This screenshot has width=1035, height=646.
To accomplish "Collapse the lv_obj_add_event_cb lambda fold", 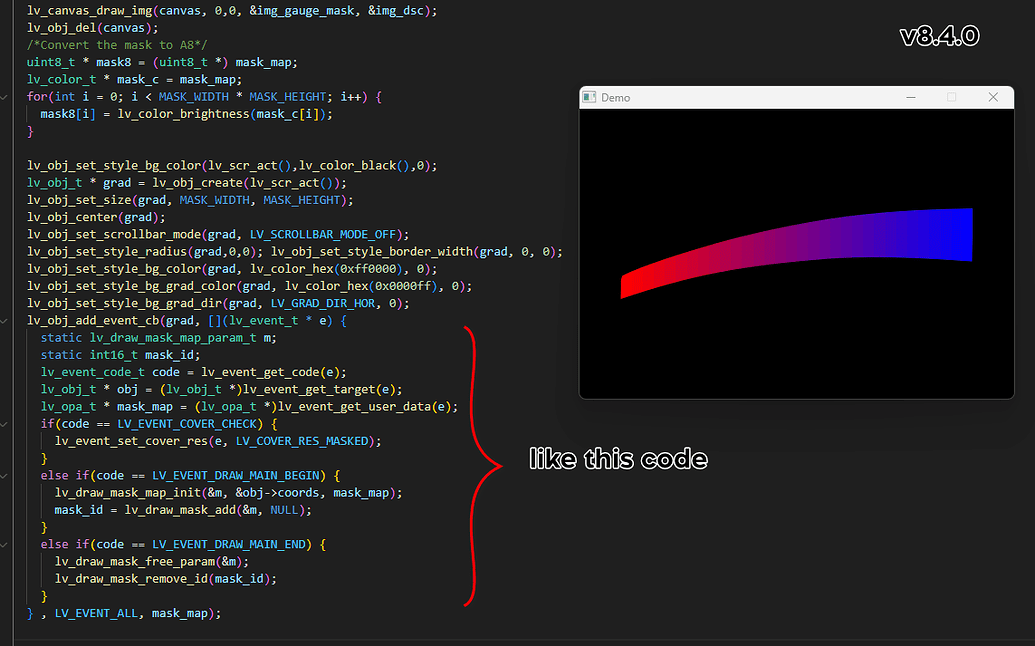I will click(x=5, y=321).
